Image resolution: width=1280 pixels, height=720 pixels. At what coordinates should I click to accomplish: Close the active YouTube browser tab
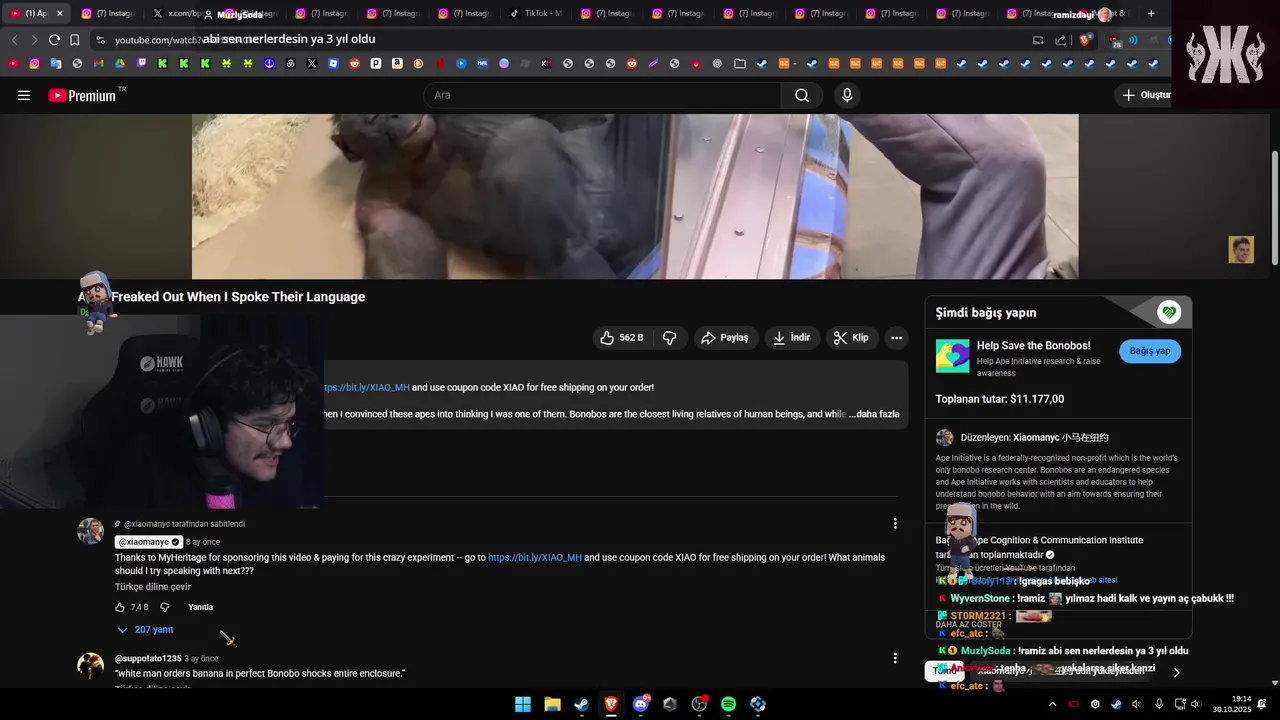[60, 14]
